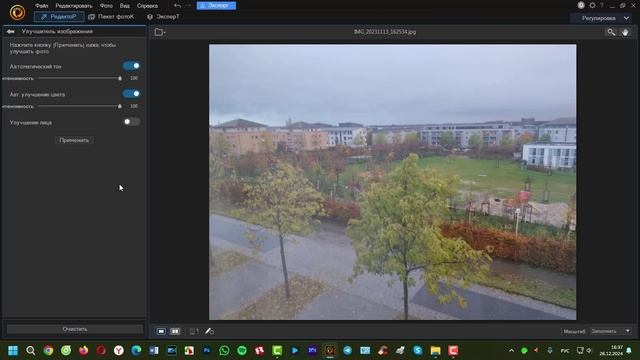Image resolution: width=640 pixels, height=360 pixels.
Task: Click the redo arrow icon
Action: click(x=188, y=6)
